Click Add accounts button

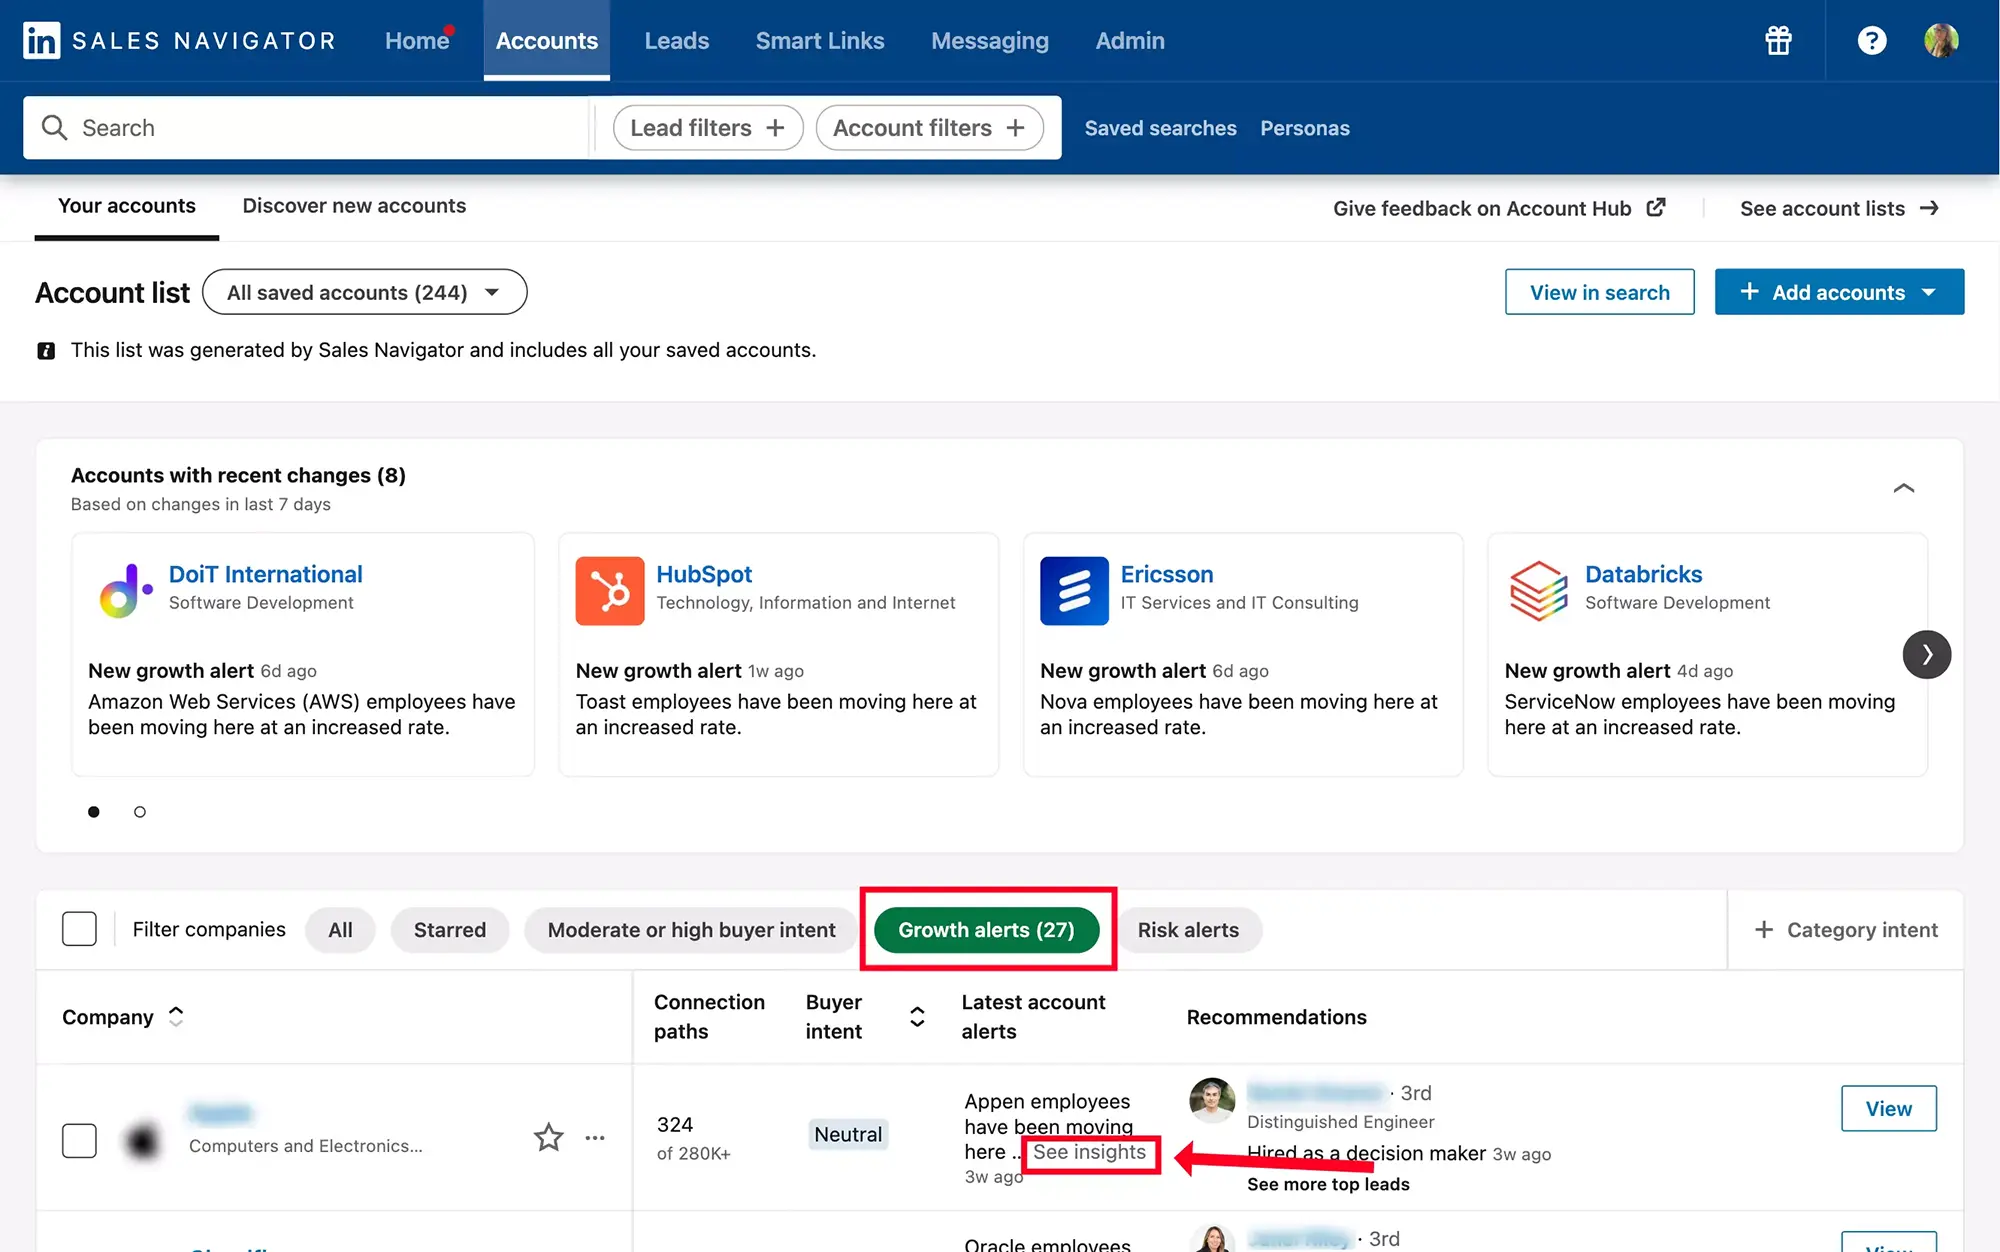[1839, 290]
